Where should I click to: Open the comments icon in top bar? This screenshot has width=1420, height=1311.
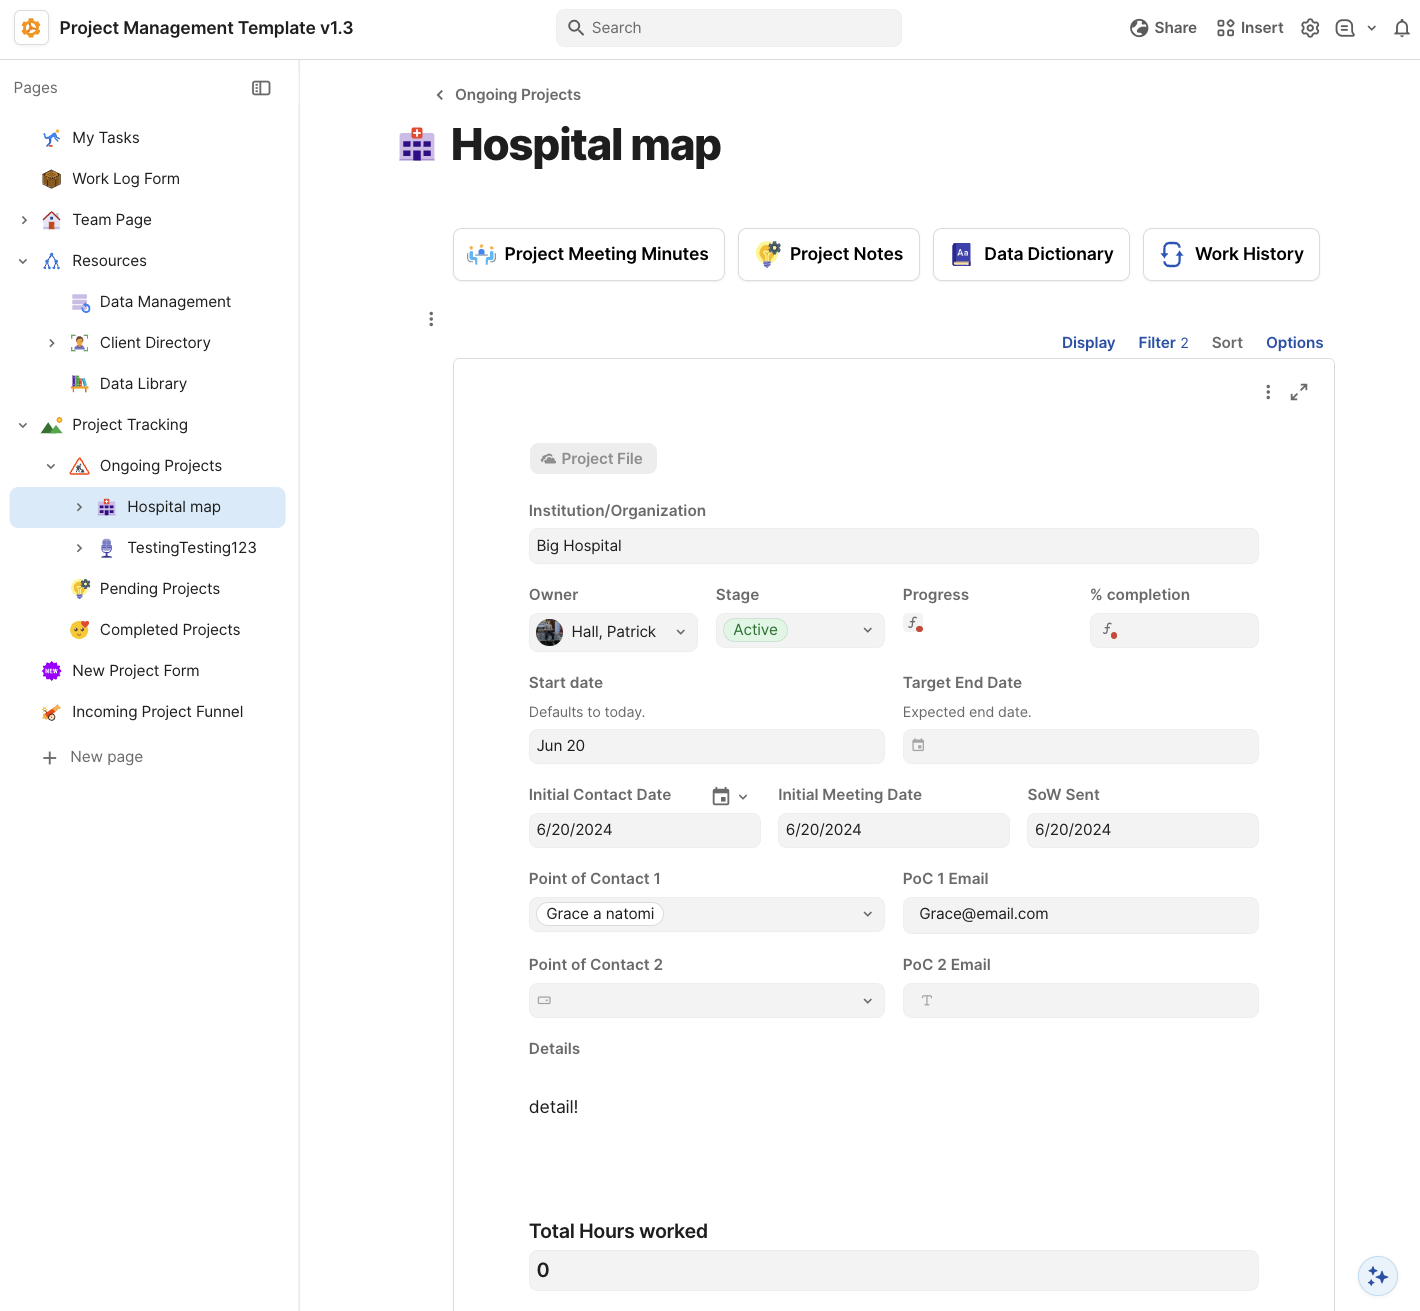[x=1345, y=28]
